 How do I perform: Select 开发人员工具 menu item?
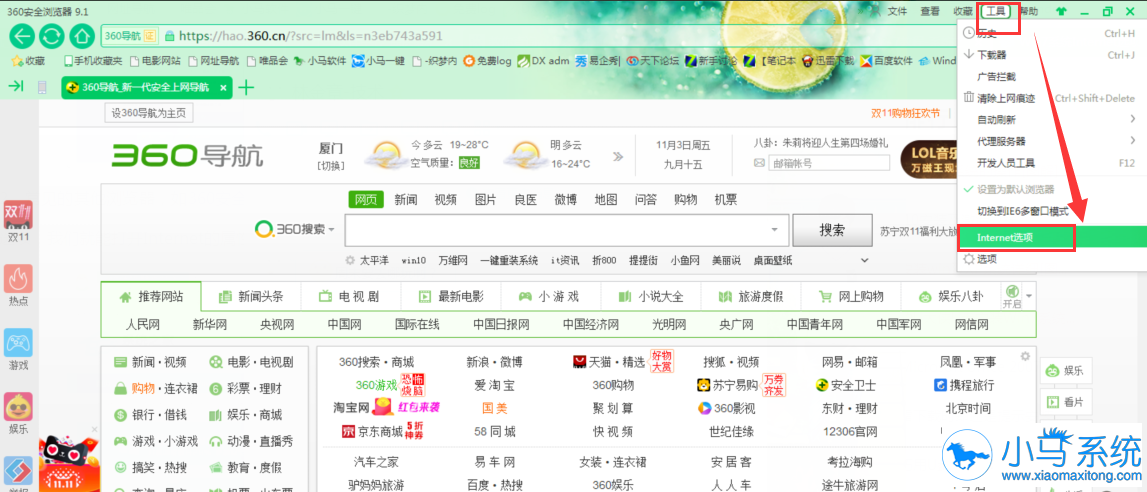pos(1052,162)
